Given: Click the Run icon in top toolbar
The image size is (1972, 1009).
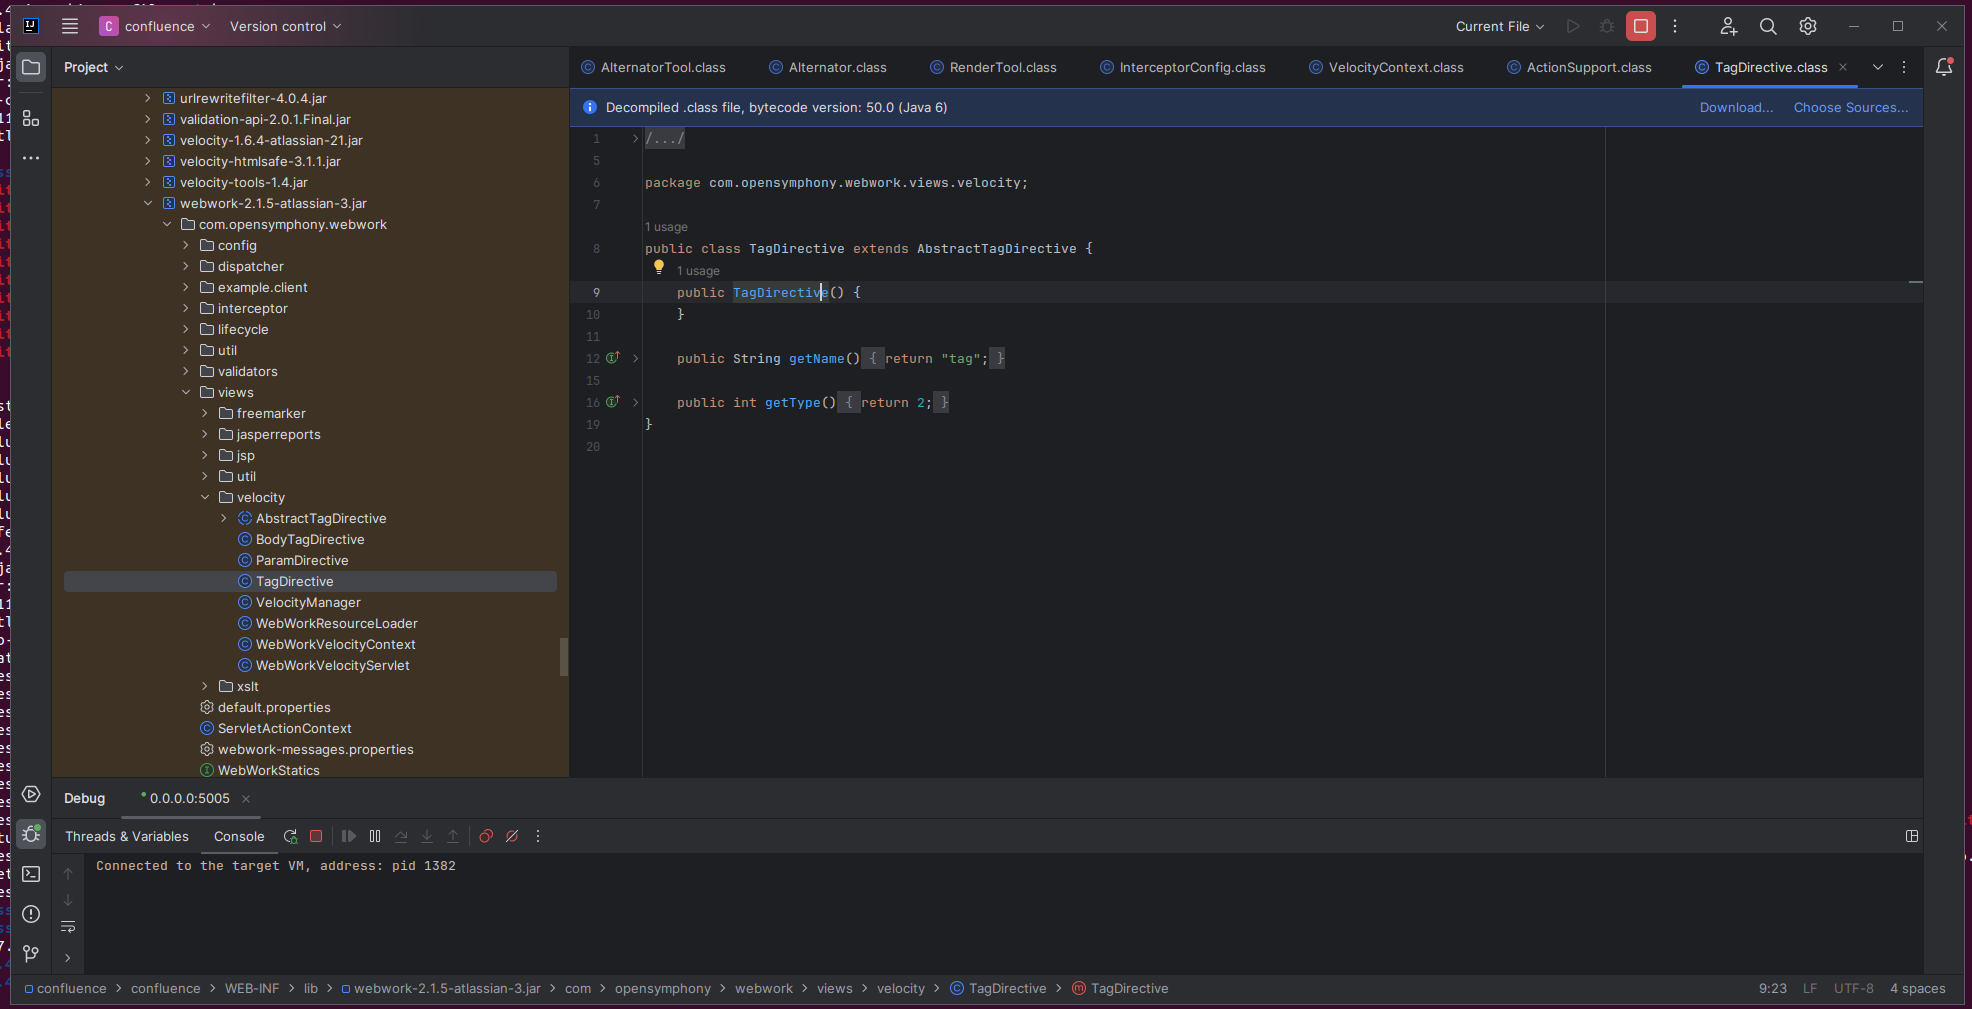Looking at the screenshot, I should pyautogui.click(x=1573, y=26).
